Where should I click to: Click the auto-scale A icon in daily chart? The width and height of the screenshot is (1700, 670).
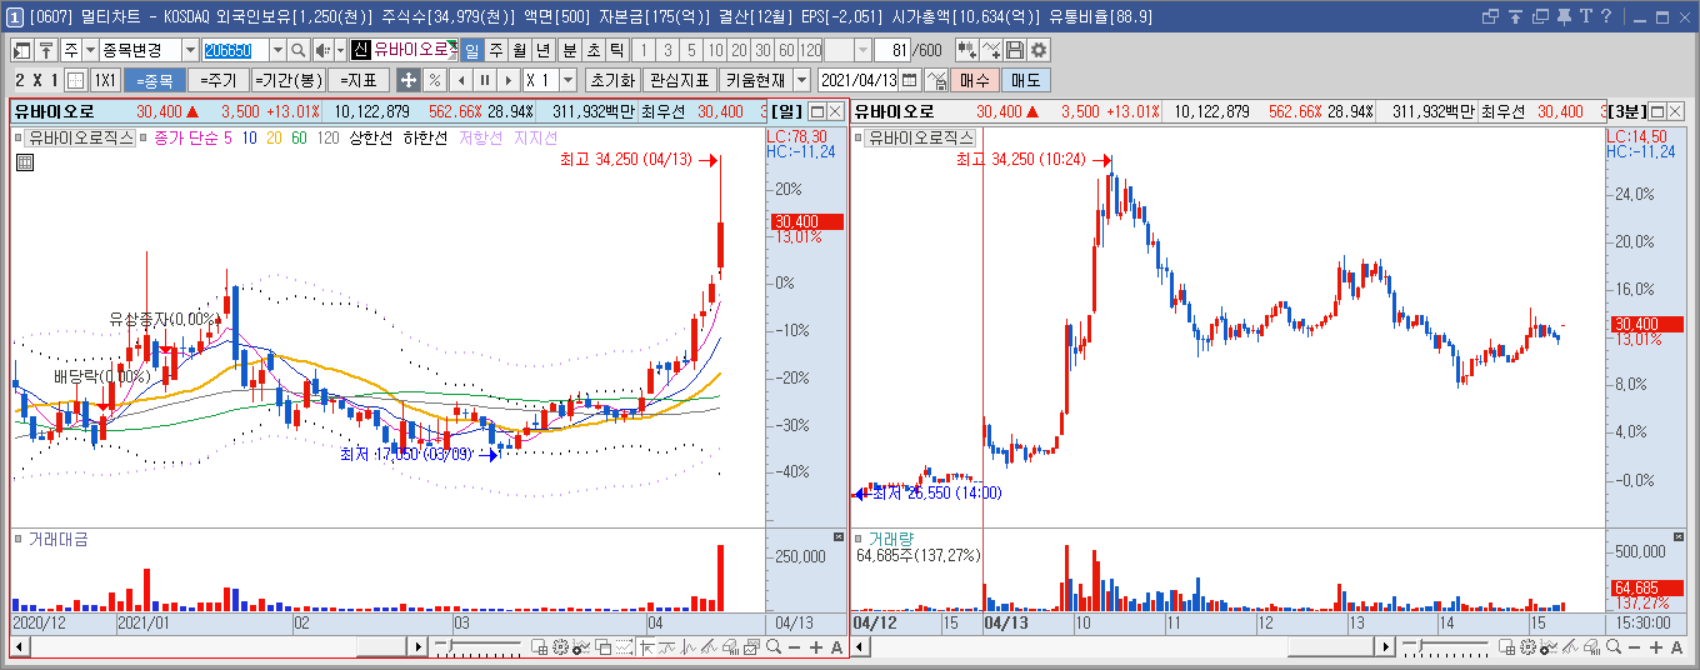coord(837,648)
